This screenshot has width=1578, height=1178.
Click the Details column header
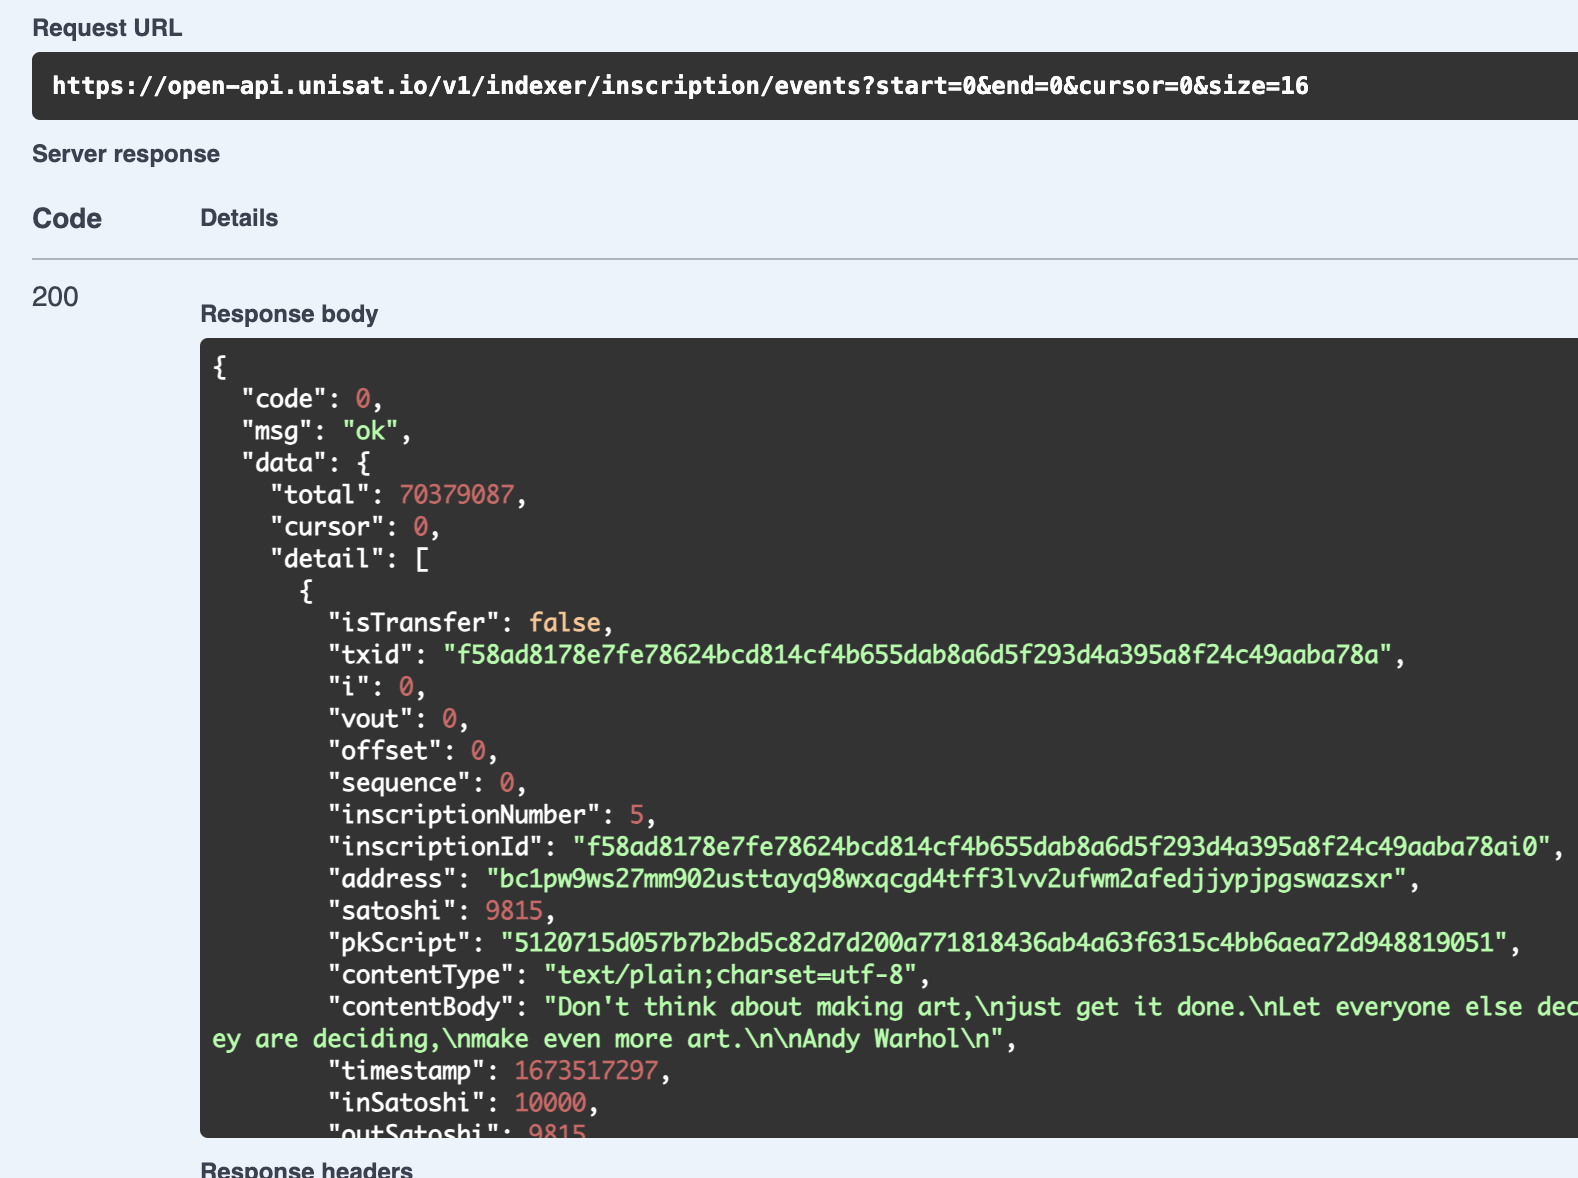[239, 218]
